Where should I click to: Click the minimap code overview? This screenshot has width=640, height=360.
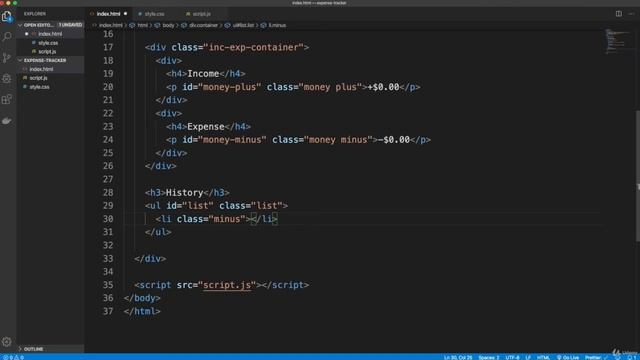point(618,41)
